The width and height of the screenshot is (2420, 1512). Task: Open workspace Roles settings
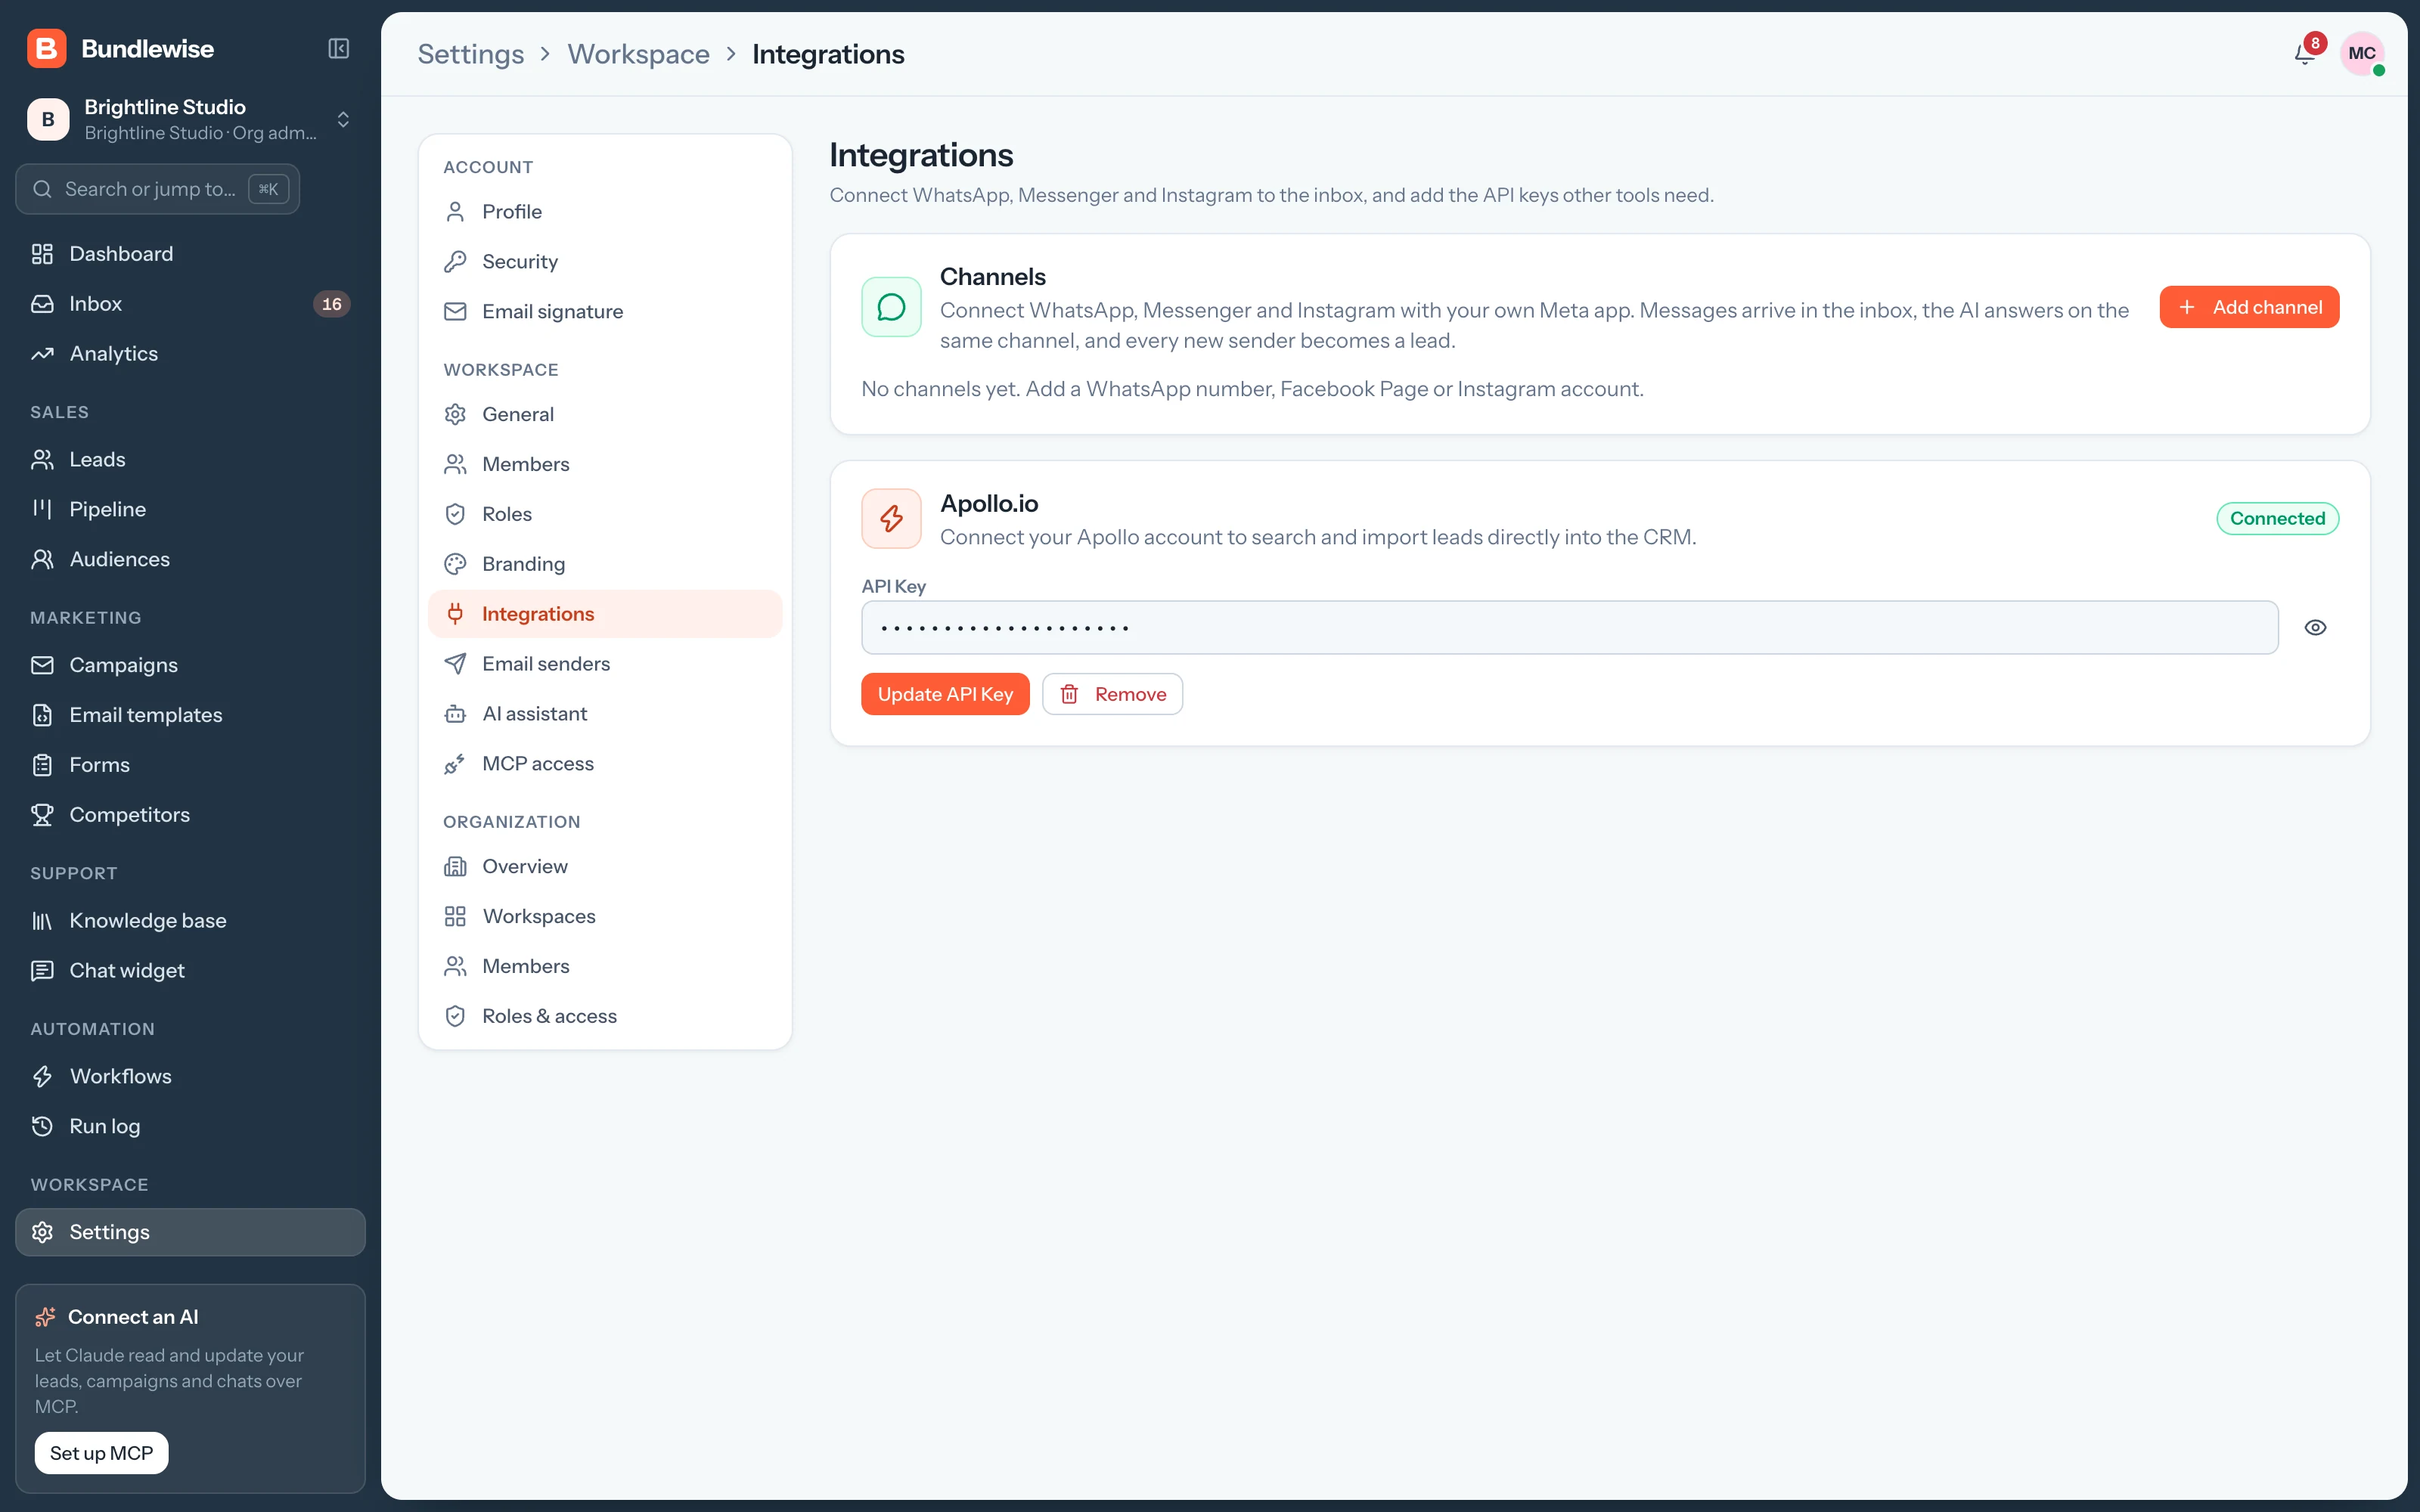point(605,514)
